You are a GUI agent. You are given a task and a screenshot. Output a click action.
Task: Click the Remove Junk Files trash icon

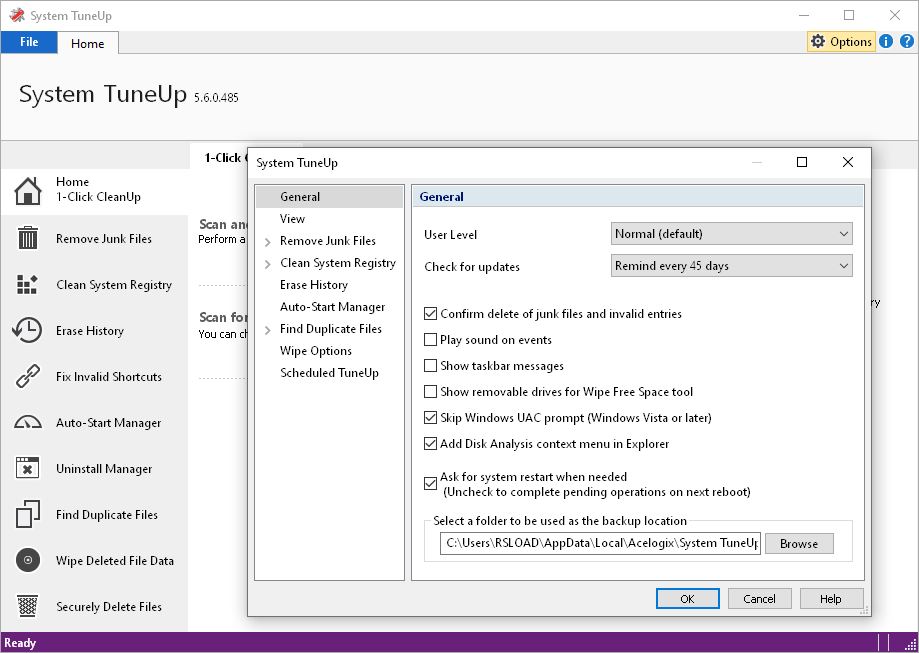point(28,238)
